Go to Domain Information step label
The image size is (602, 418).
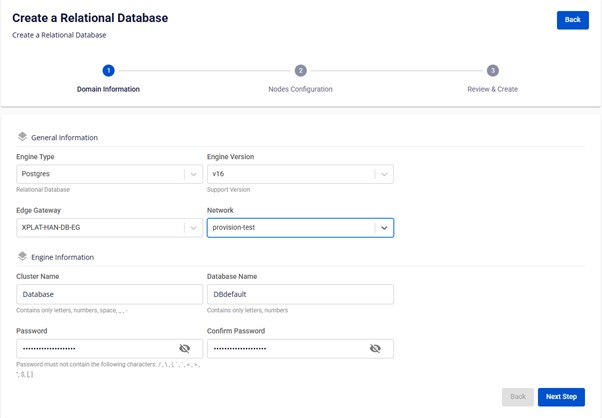(x=108, y=89)
